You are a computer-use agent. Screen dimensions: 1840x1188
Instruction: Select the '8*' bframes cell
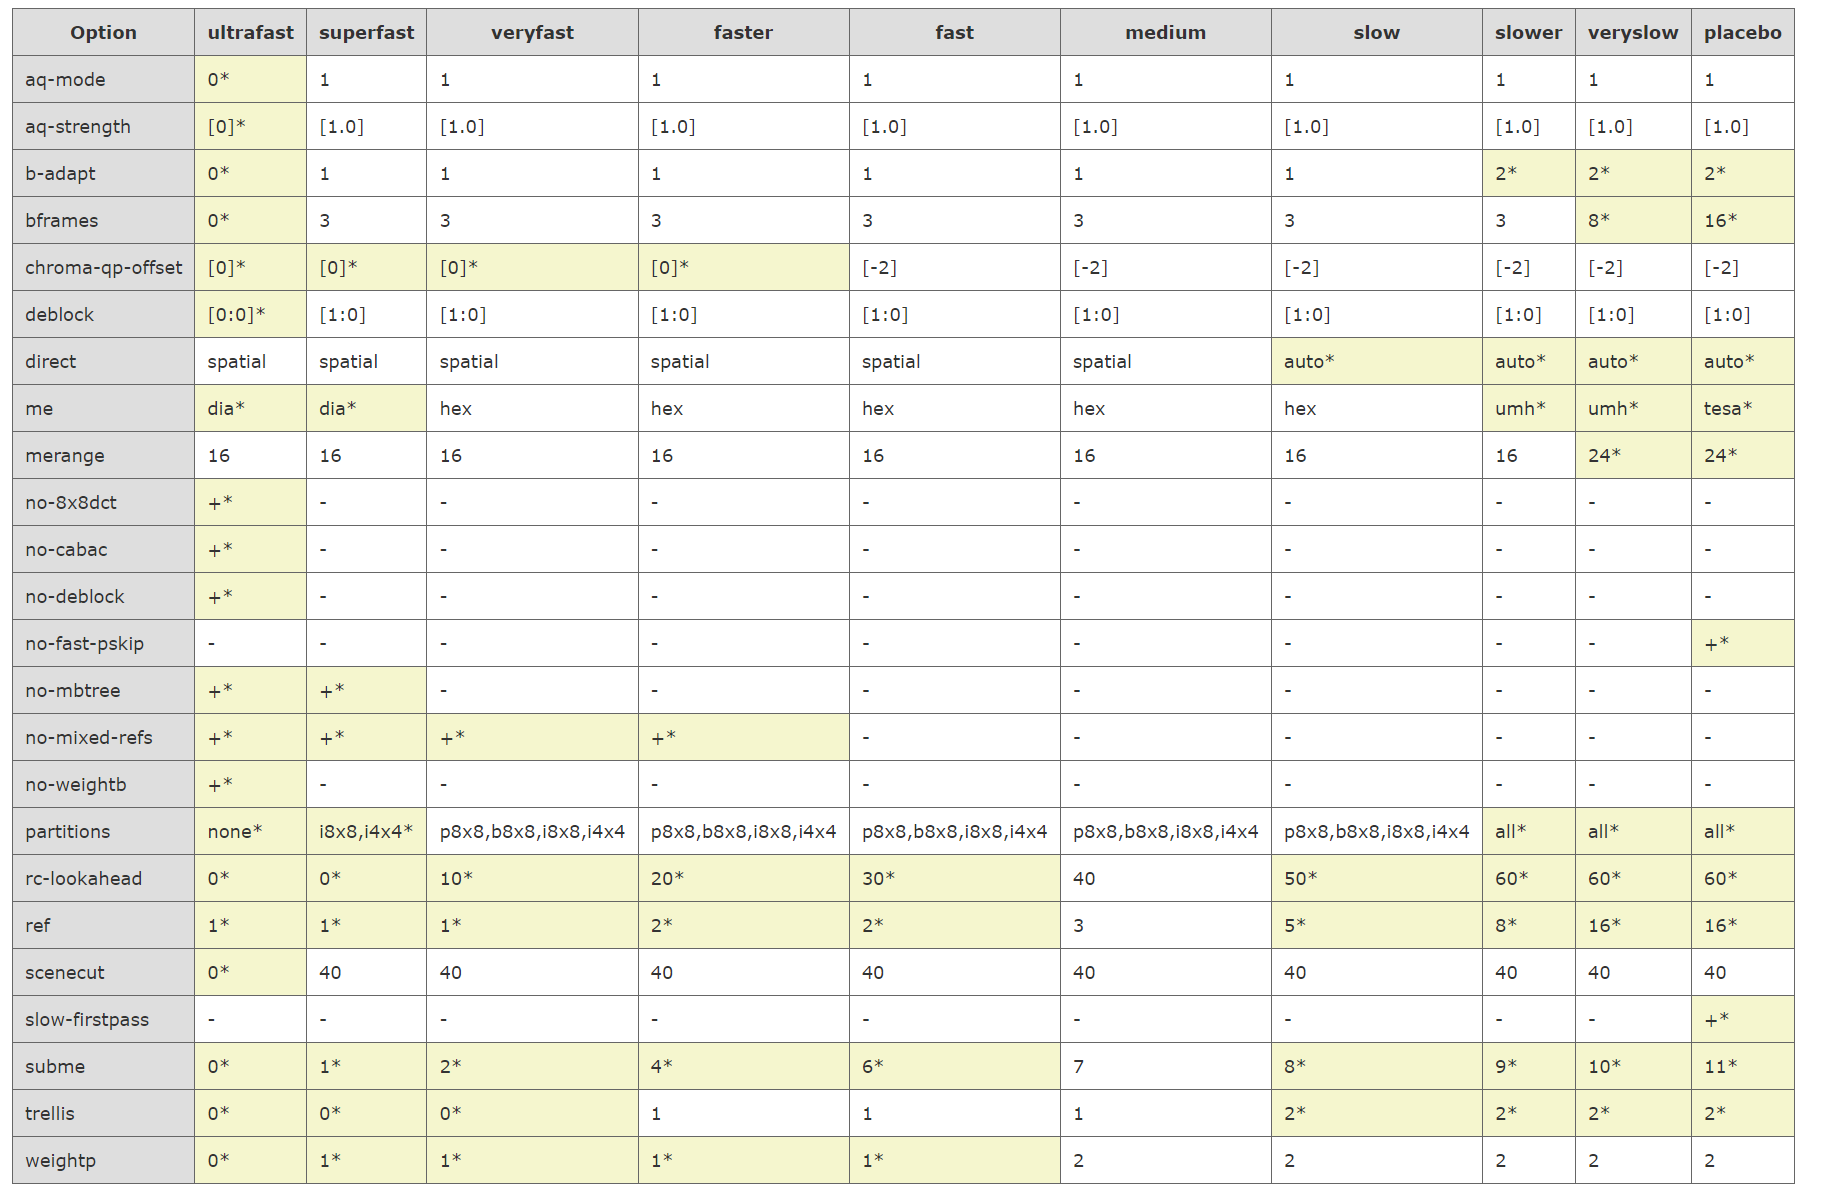[1599, 221]
